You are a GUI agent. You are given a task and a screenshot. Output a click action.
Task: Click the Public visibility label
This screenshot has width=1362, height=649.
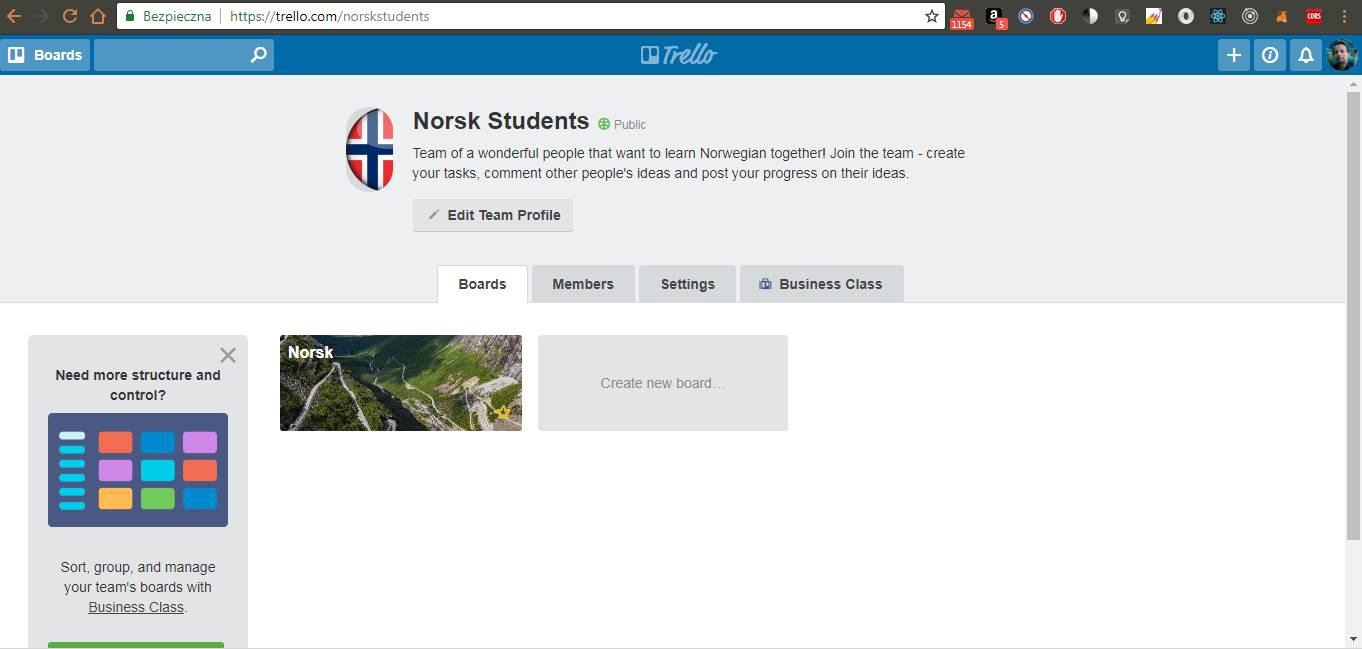tap(622, 124)
